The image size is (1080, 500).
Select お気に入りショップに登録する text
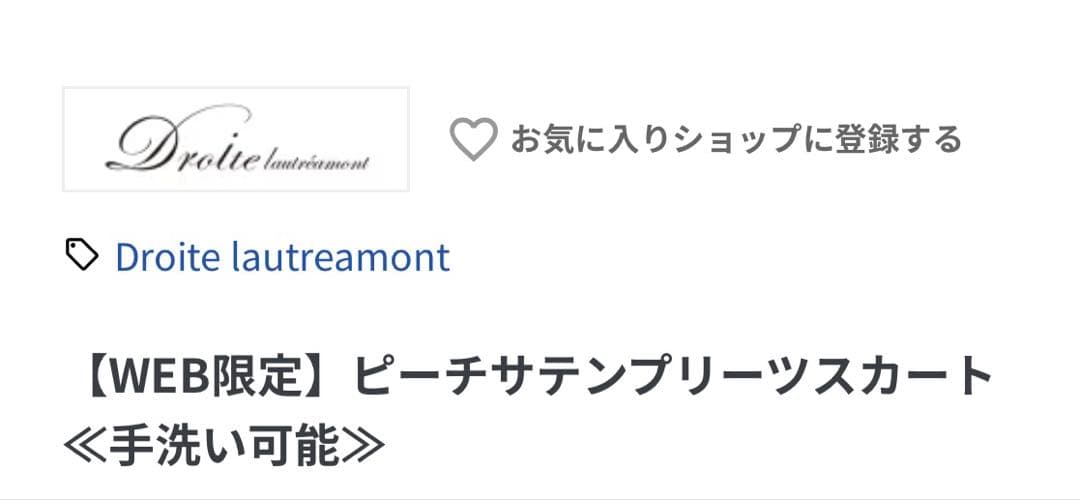tap(735, 139)
